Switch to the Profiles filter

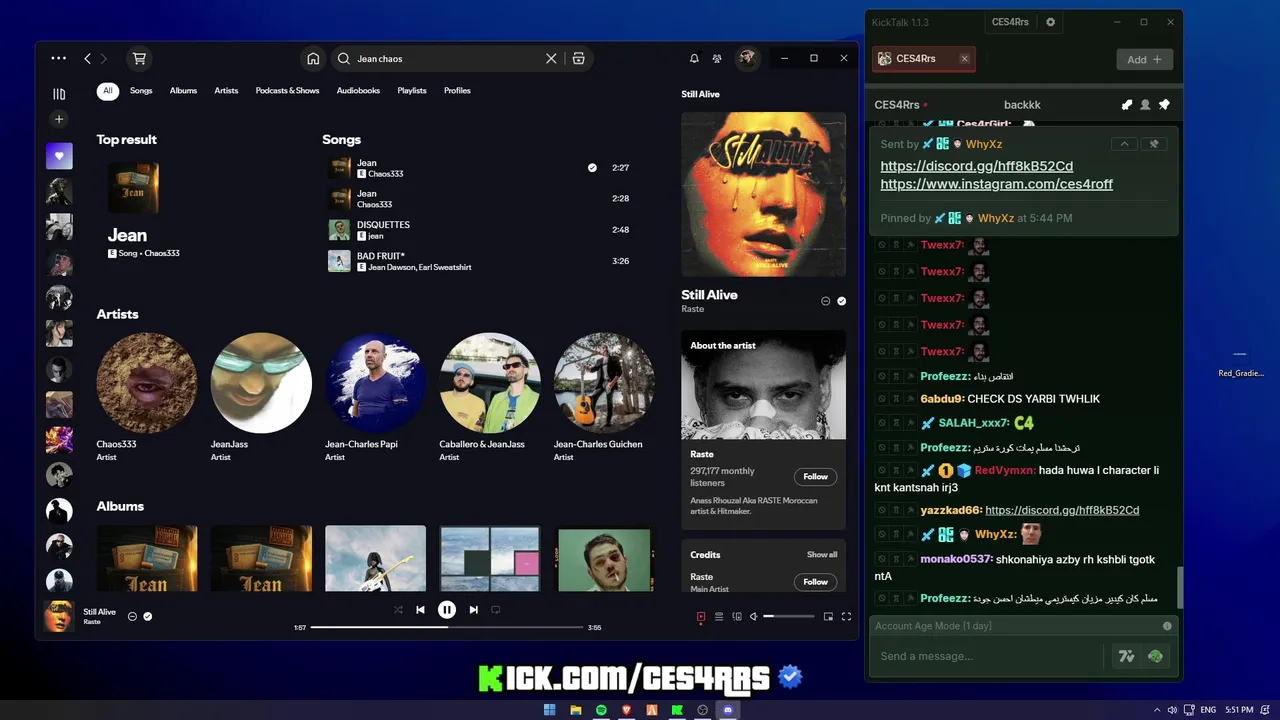pyautogui.click(x=457, y=91)
